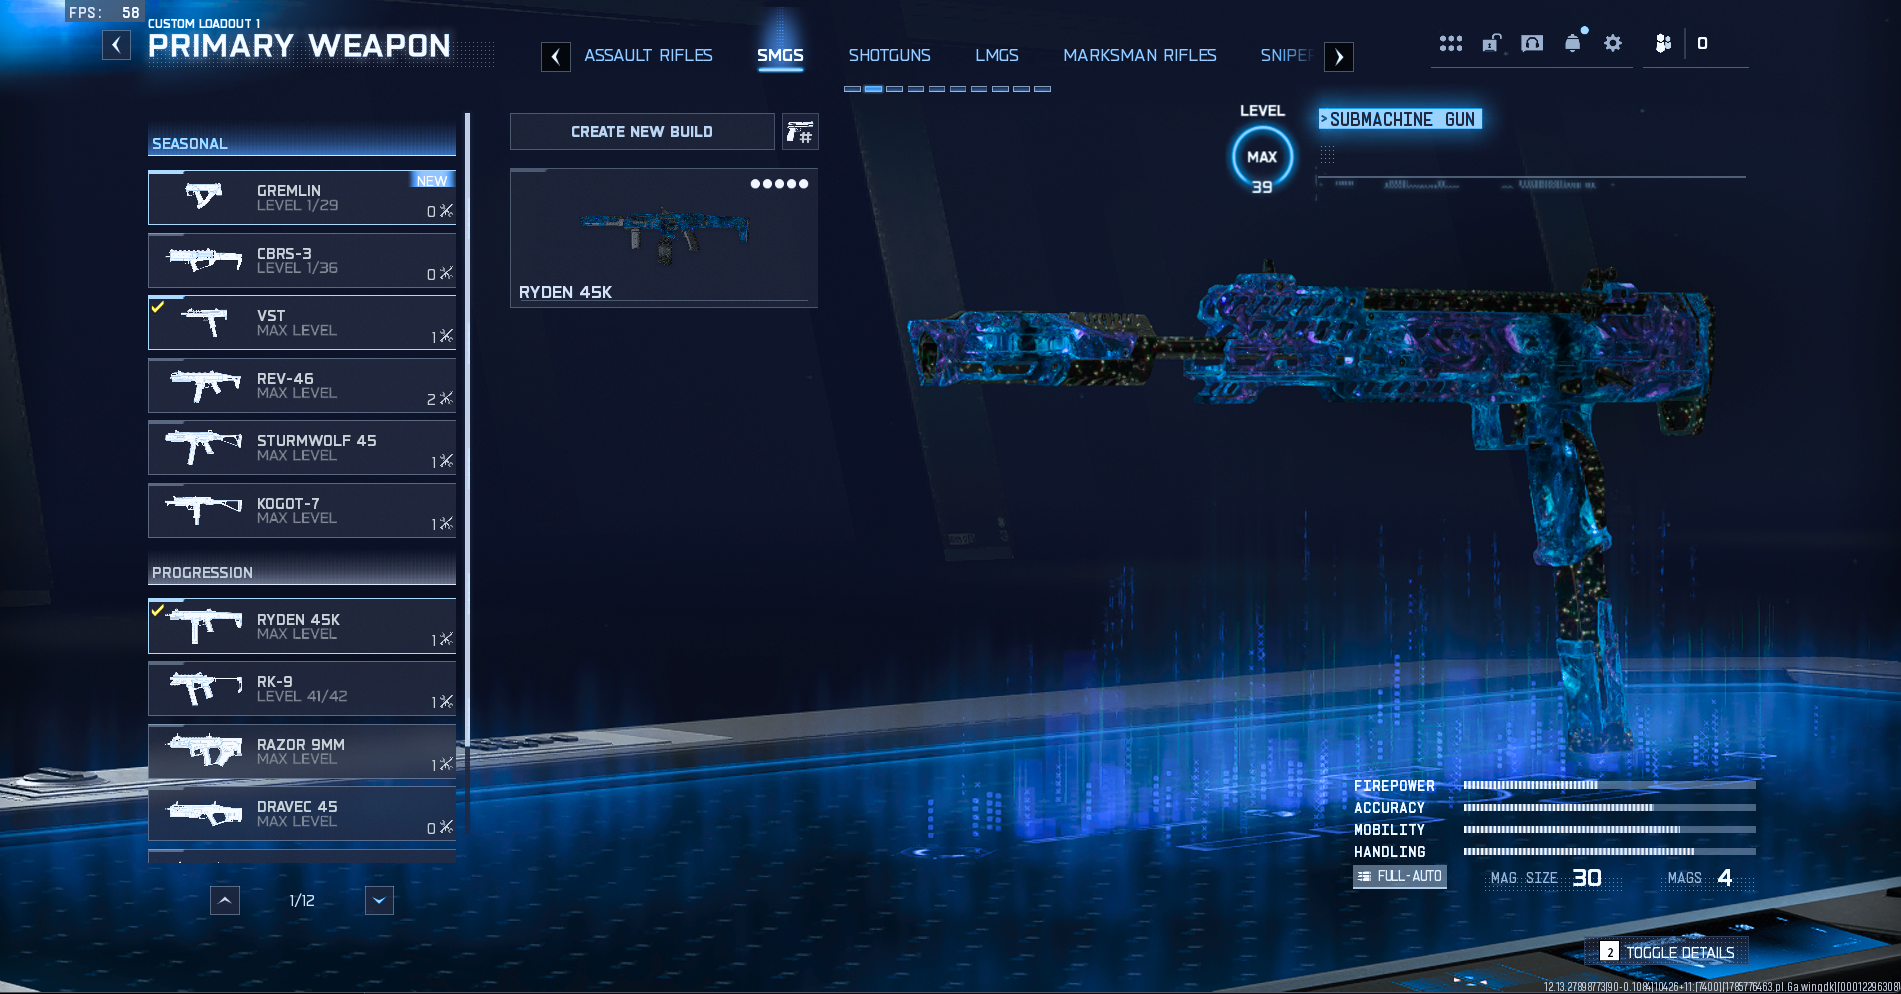The width and height of the screenshot is (1901, 994).
Task: Select the SMGs tab
Action: tap(780, 55)
